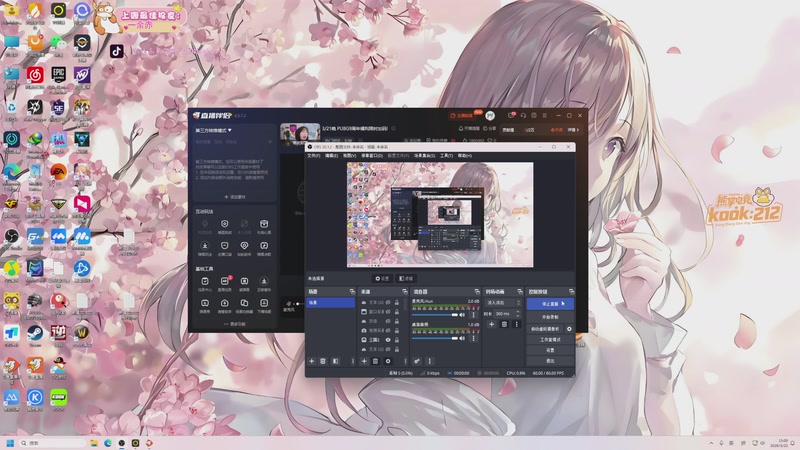Open three-dot menu for 桌面音频 channel

pos(473,338)
